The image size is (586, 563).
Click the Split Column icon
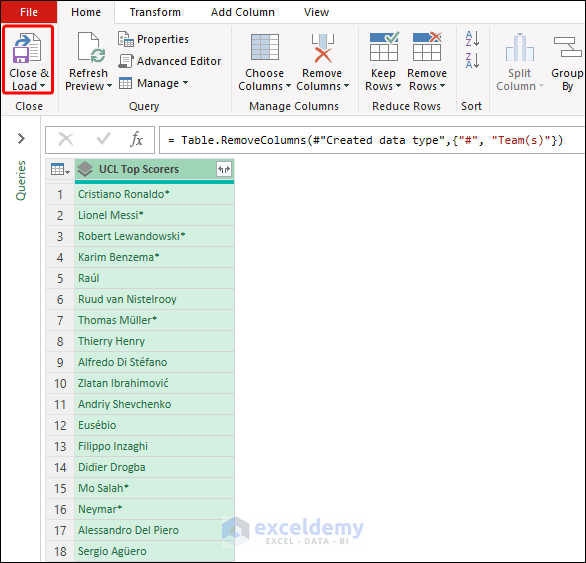[x=519, y=47]
